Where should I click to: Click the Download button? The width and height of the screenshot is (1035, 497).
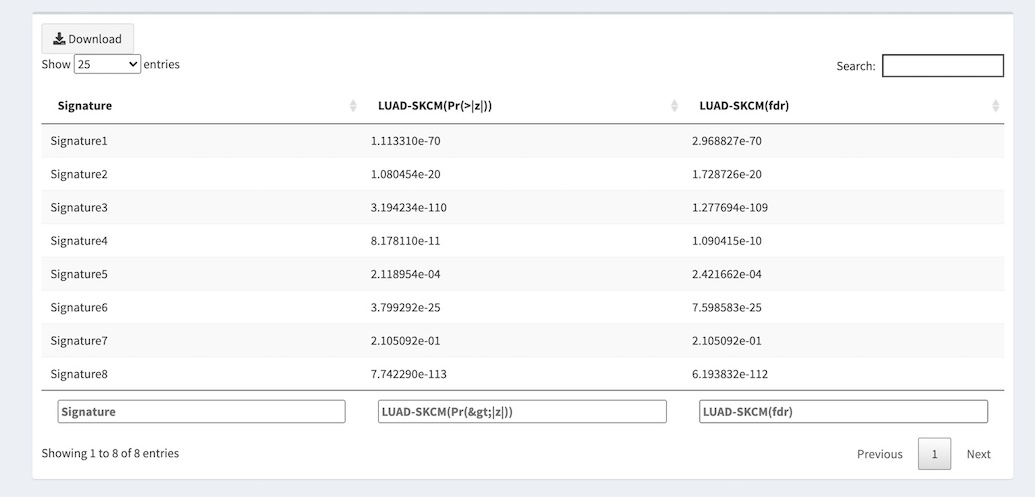coord(87,39)
